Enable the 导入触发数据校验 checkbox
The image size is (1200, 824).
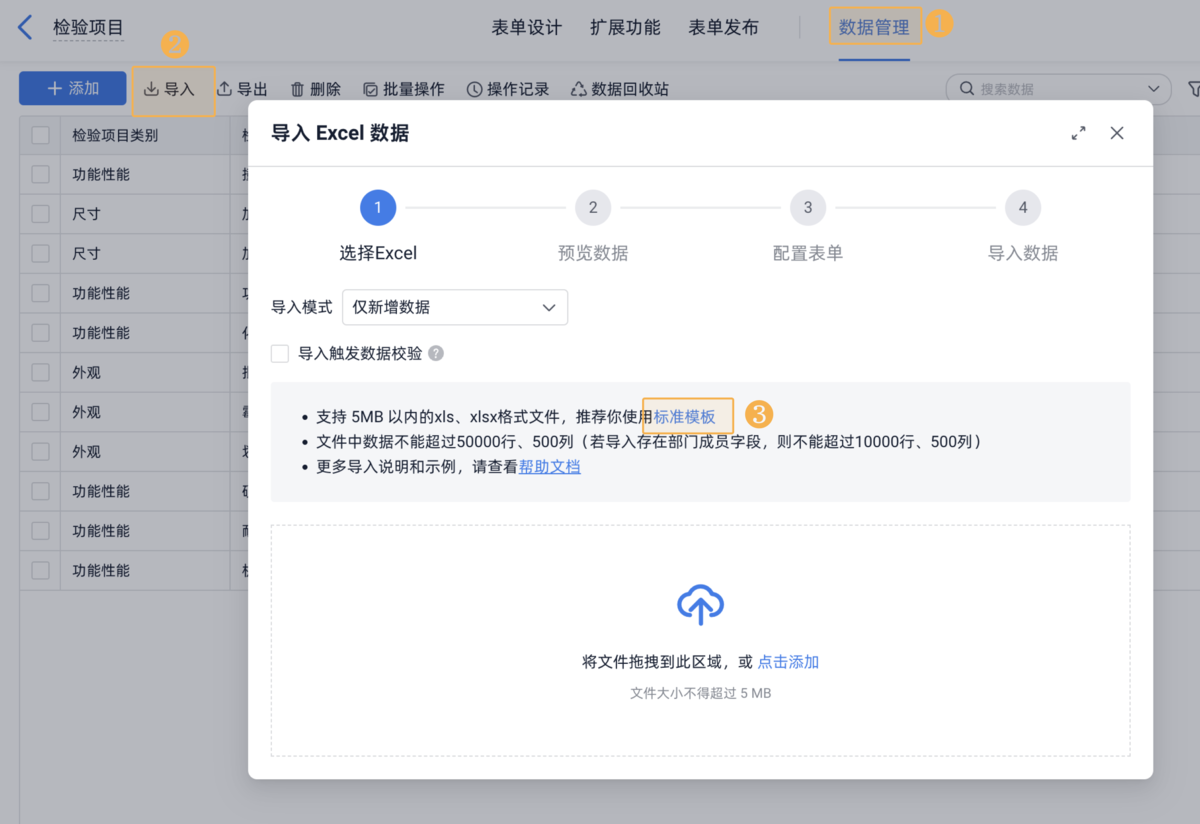coord(280,353)
